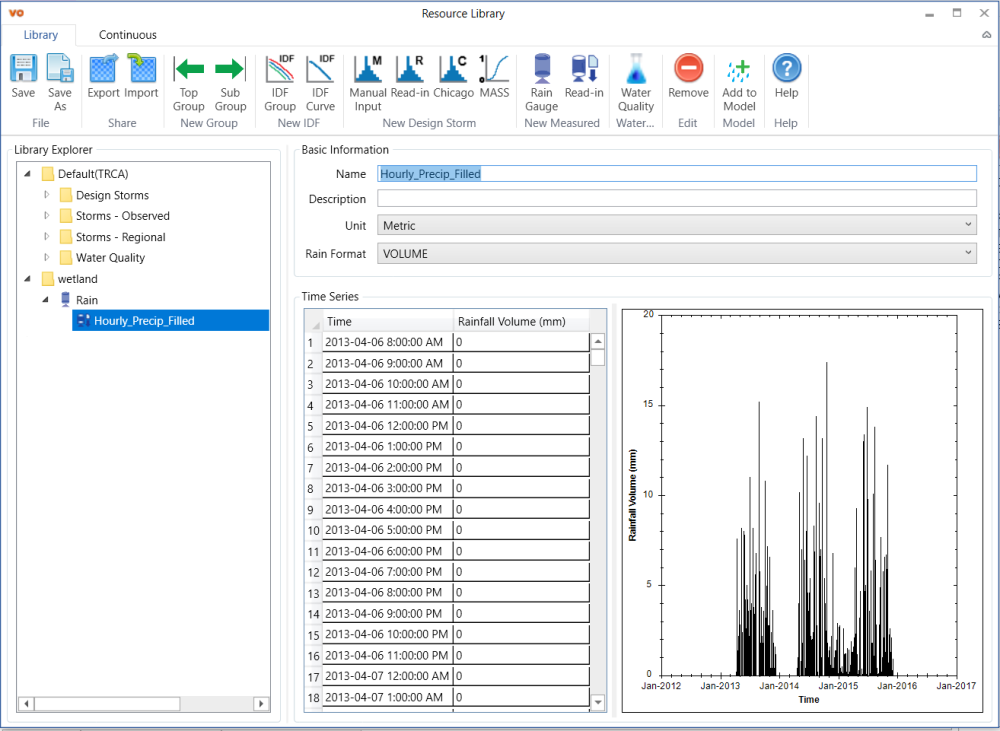Viewport: 1000px width, 731px height.
Task: Open the Rain Format dropdown
Action: click(x=676, y=254)
